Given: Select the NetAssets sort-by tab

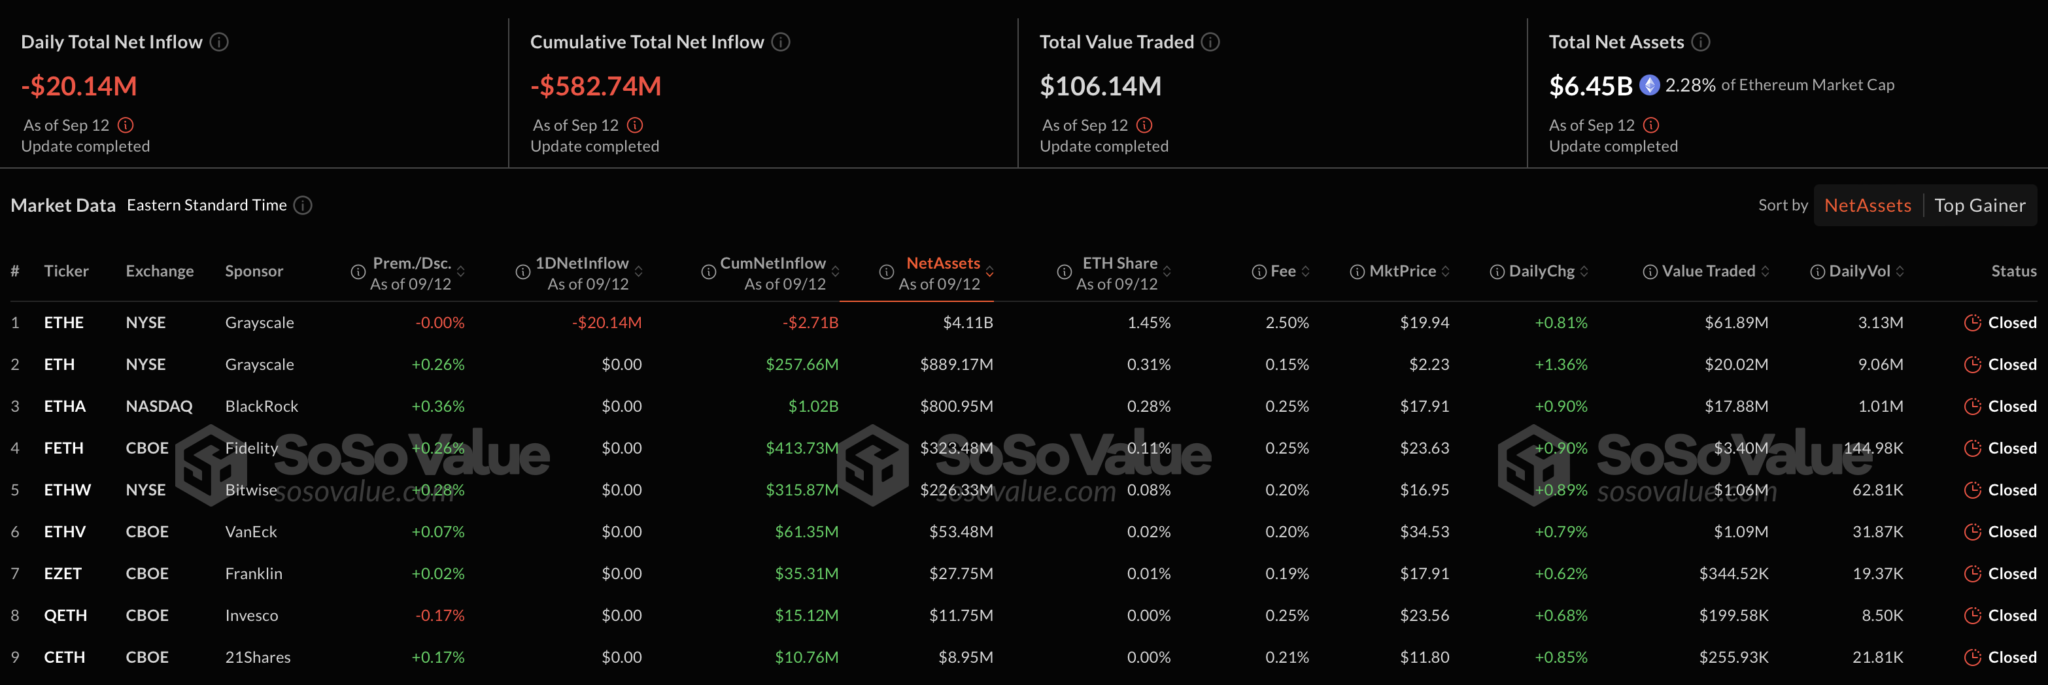Looking at the screenshot, I should 1867,205.
